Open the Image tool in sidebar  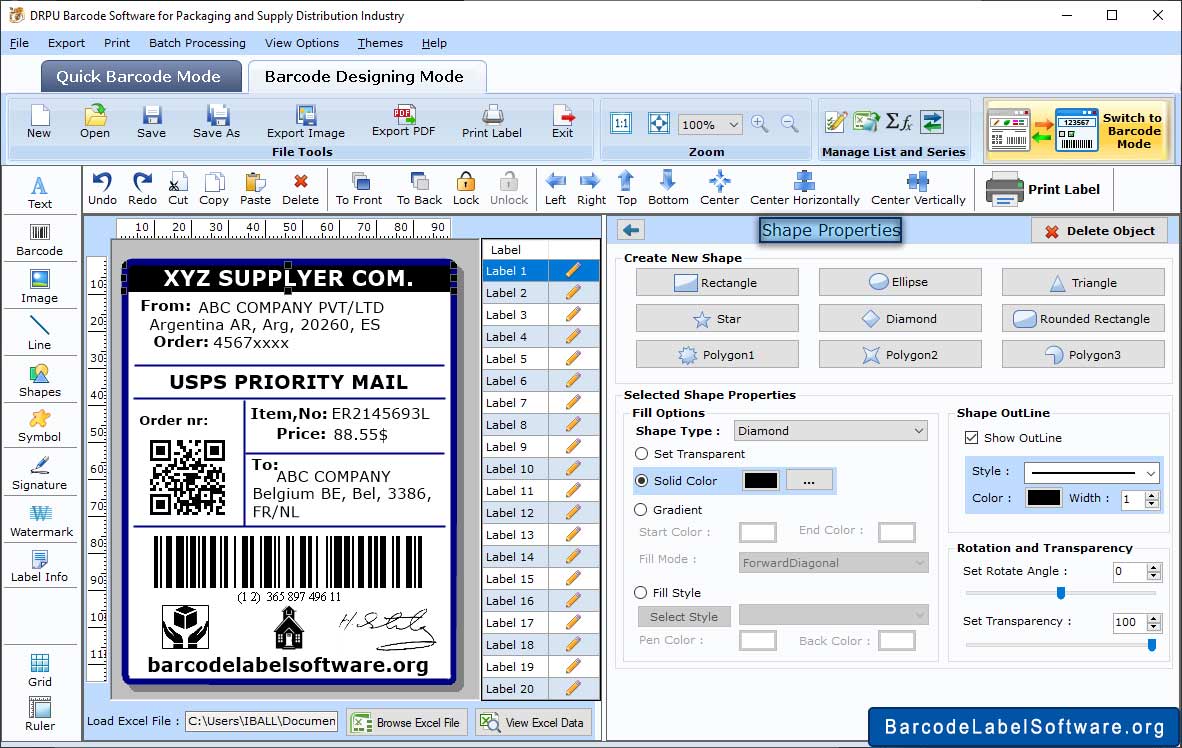point(39,287)
